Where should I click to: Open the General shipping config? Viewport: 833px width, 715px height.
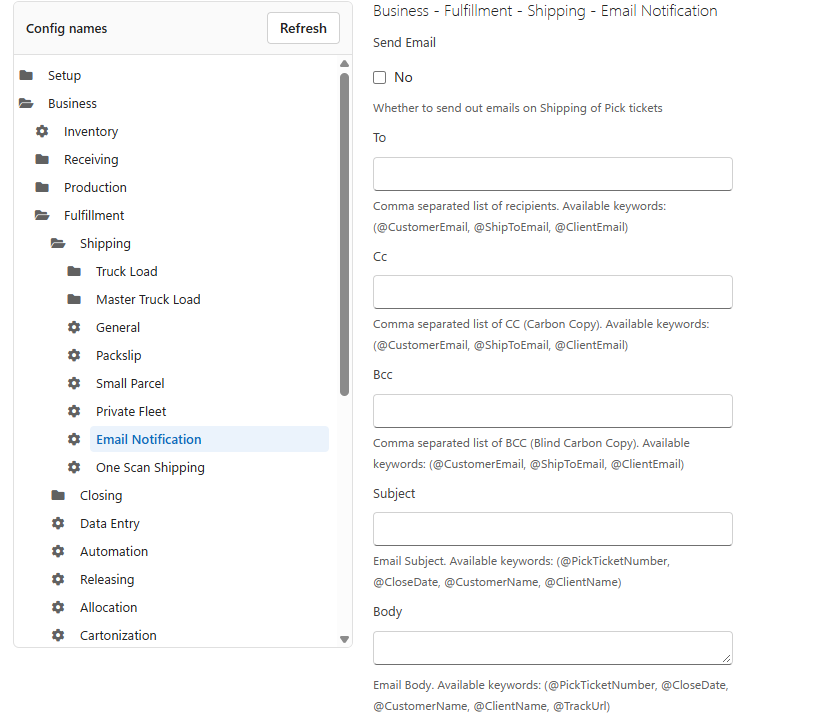[x=118, y=328]
